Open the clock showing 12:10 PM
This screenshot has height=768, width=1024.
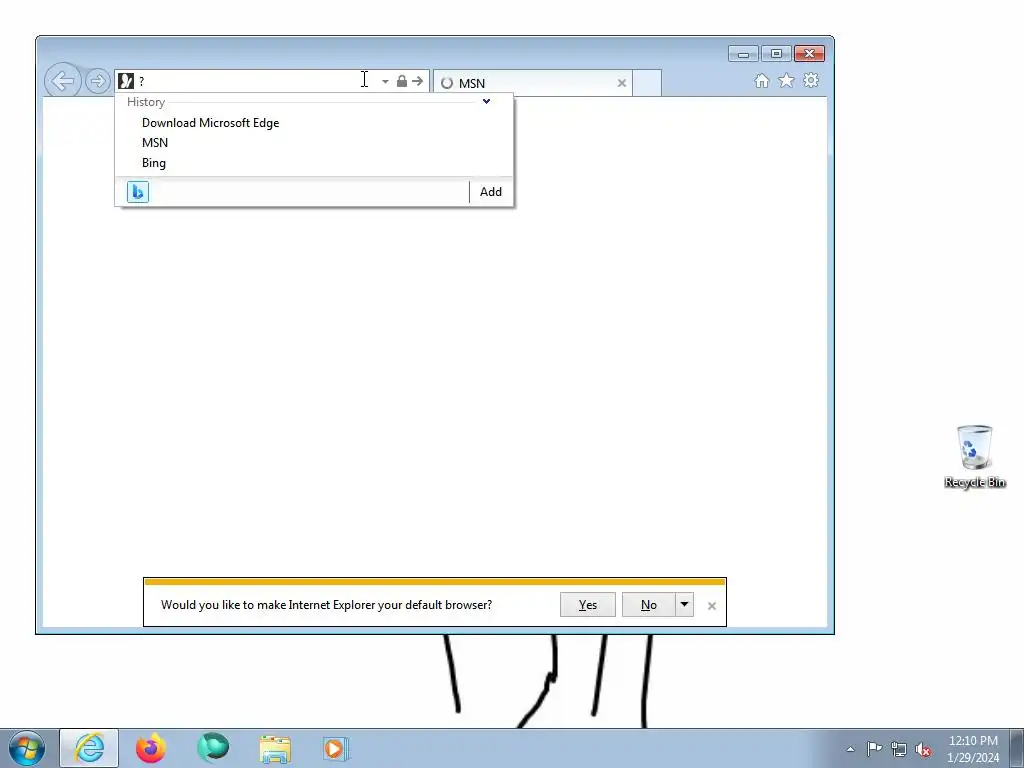(x=973, y=749)
